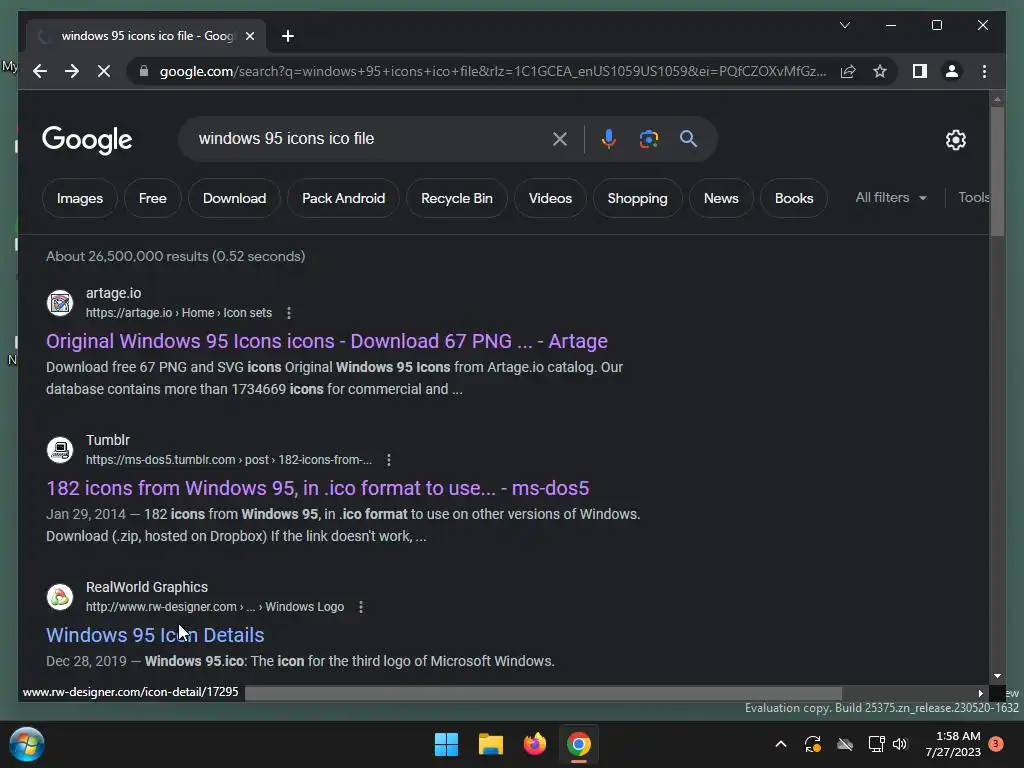Image resolution: width=1024 pixels, height=768 pixels.
Task: Go to the Google homepage logo
Action: pos(88,140)
